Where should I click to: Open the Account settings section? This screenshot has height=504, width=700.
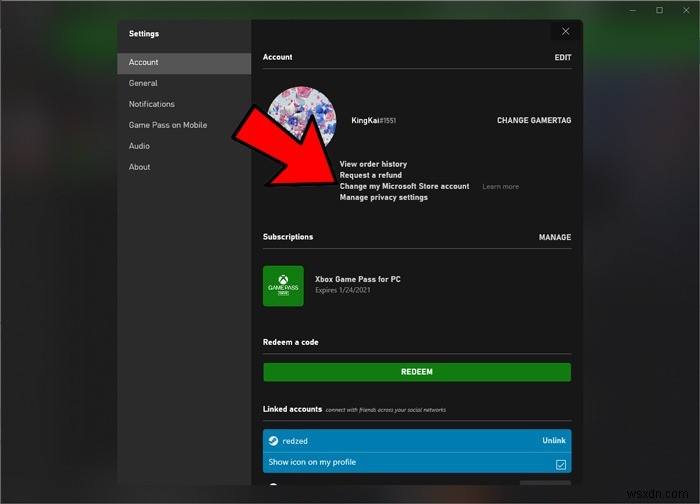point(184,62)
